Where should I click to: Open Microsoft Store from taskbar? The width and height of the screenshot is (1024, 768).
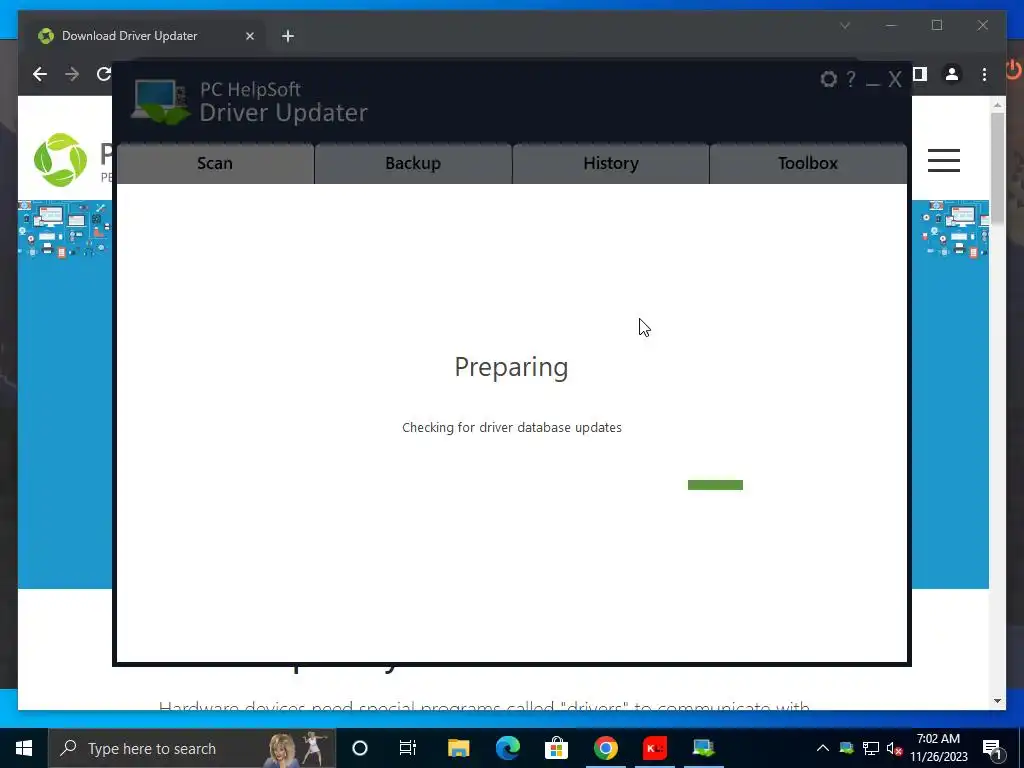556,748
